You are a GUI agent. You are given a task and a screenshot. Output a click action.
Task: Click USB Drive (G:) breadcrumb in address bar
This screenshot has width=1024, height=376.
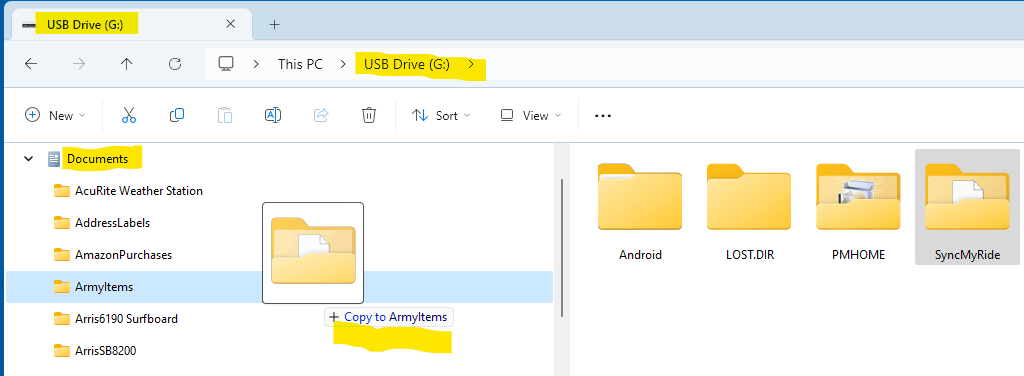pos(407,64)
